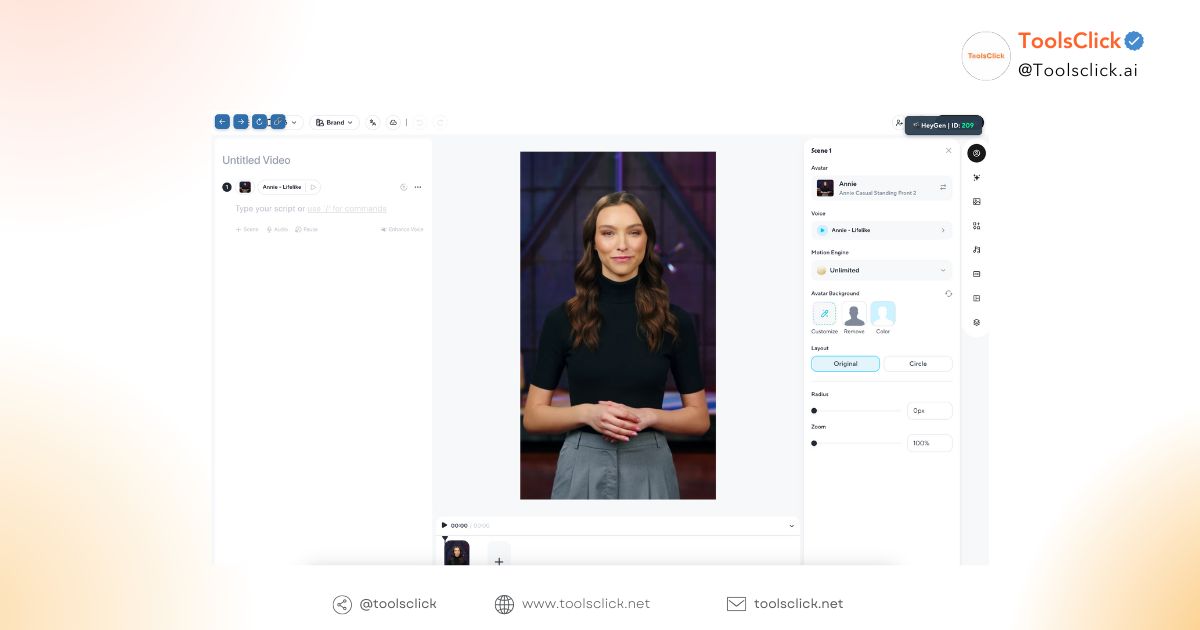1200x630 pixels.
Task: Reset avatar background with refresh icon
Action: click(948, 294)
